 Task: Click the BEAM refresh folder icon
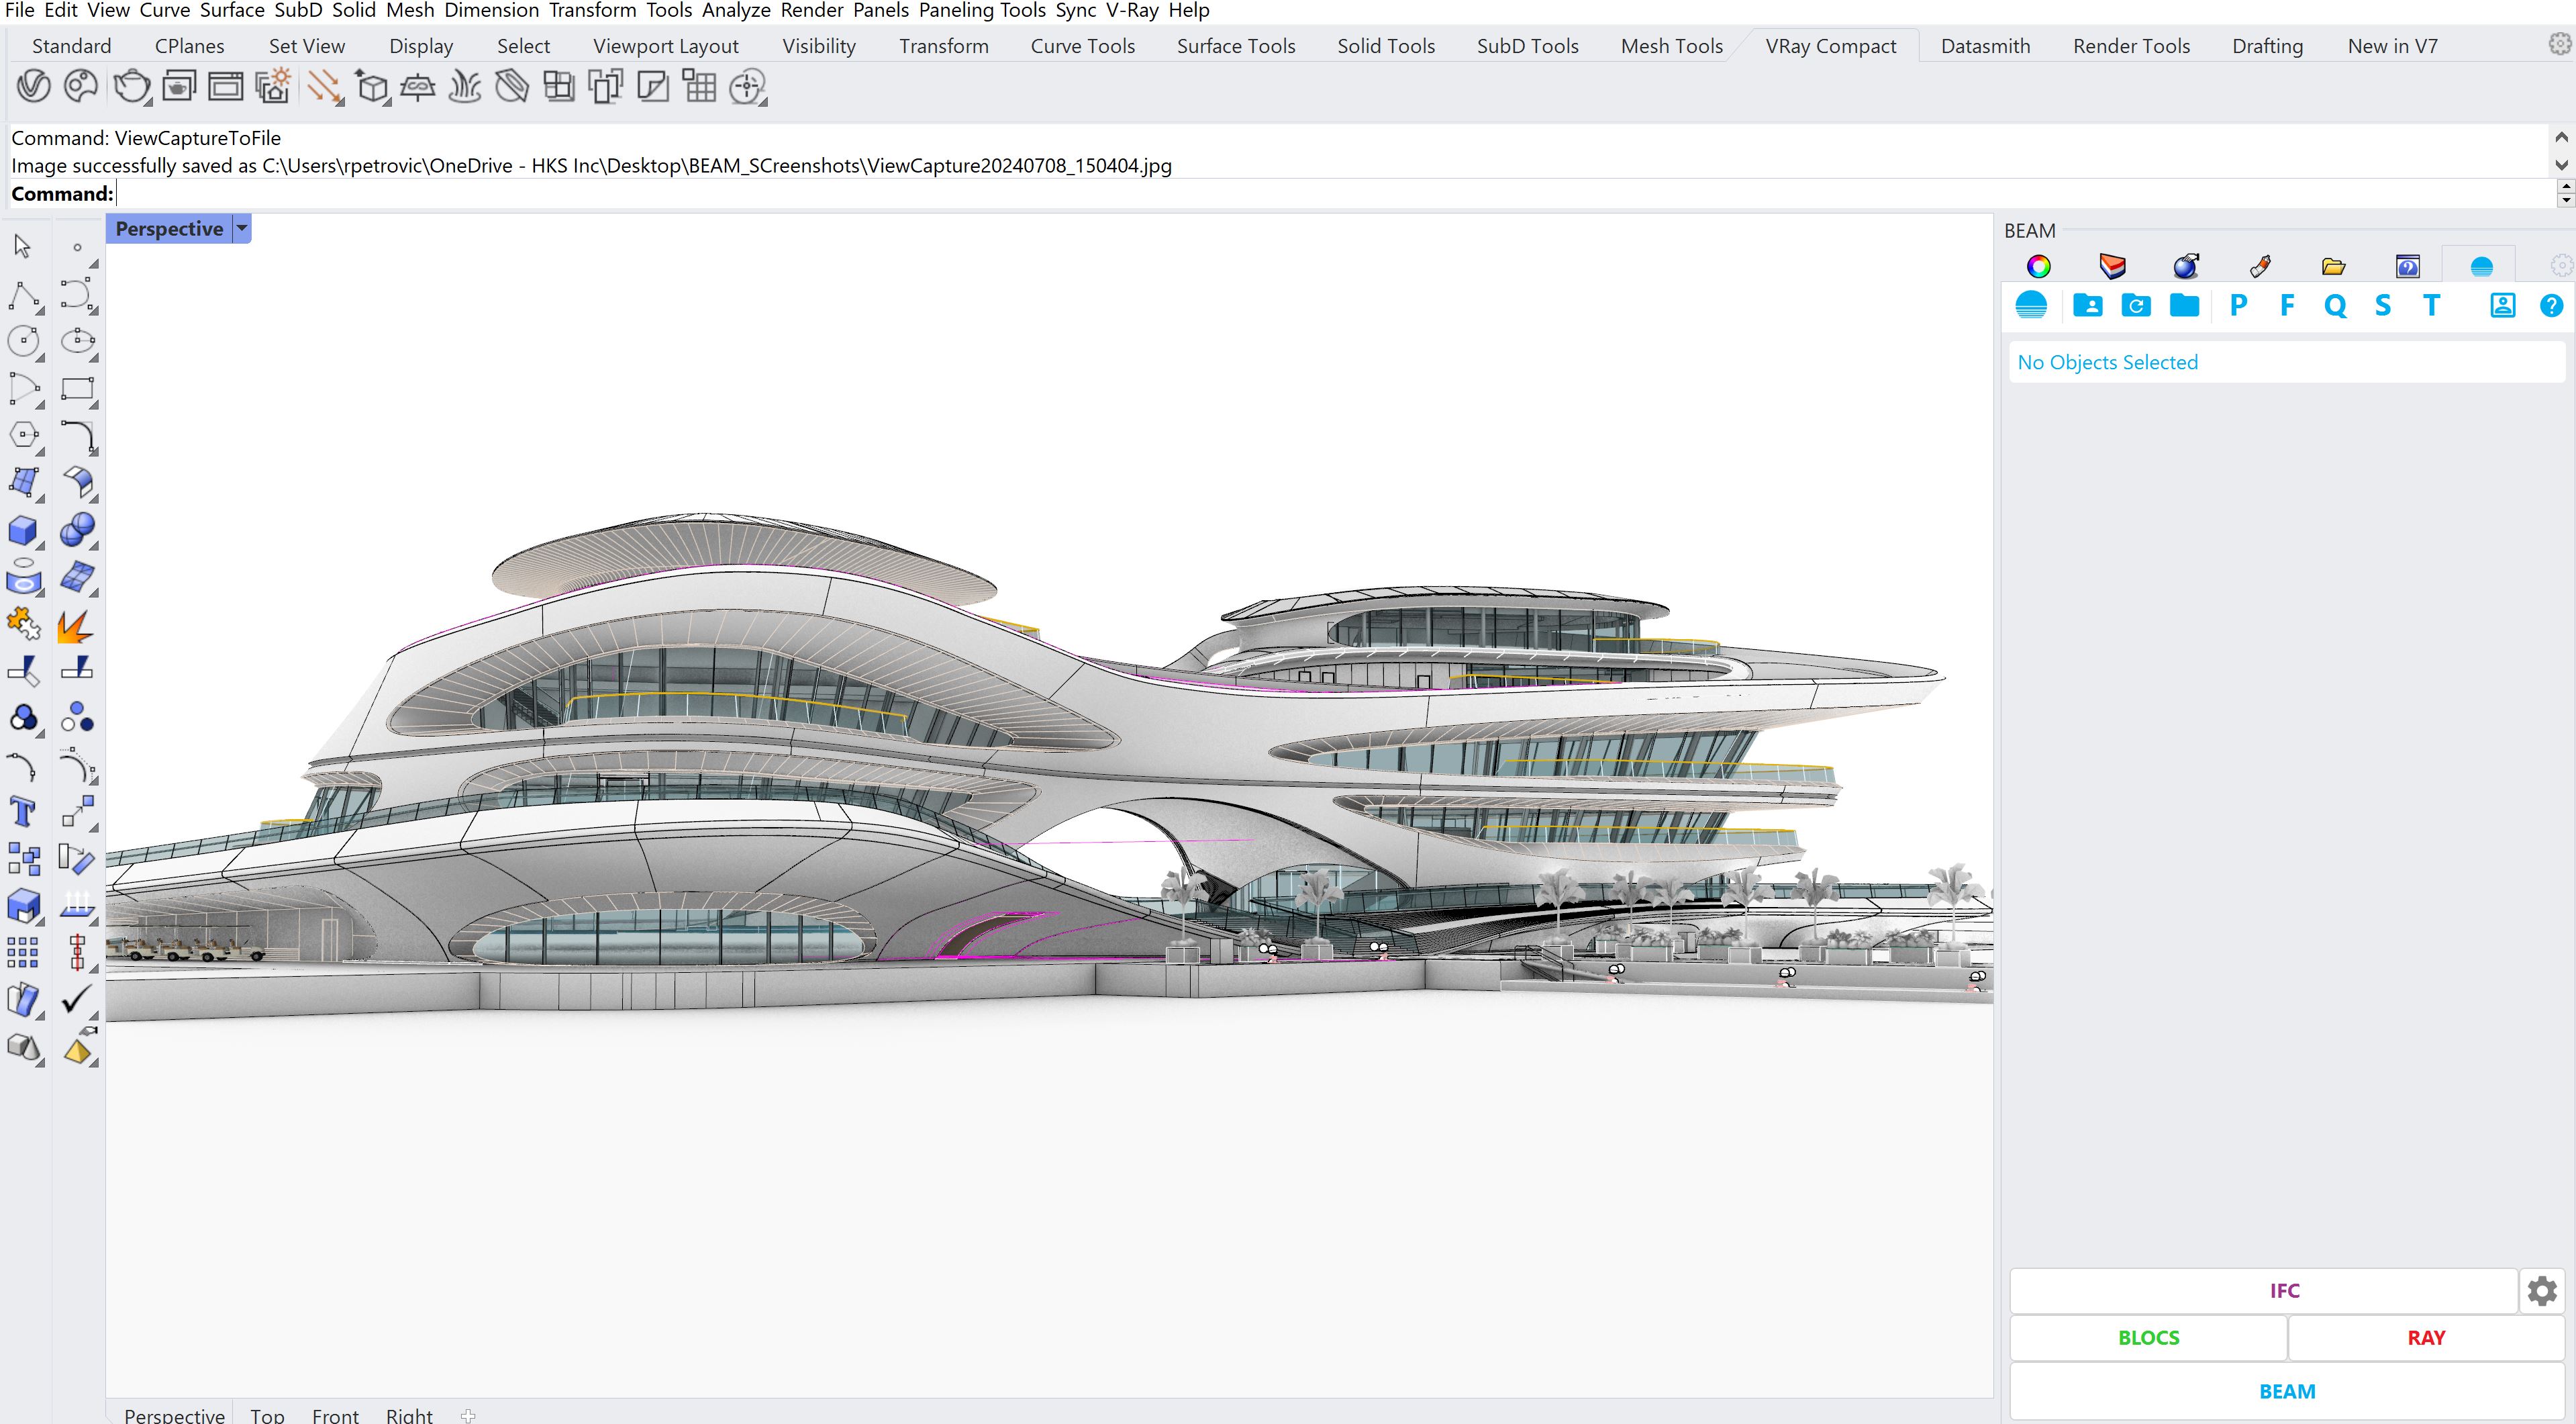(2135, 306)
